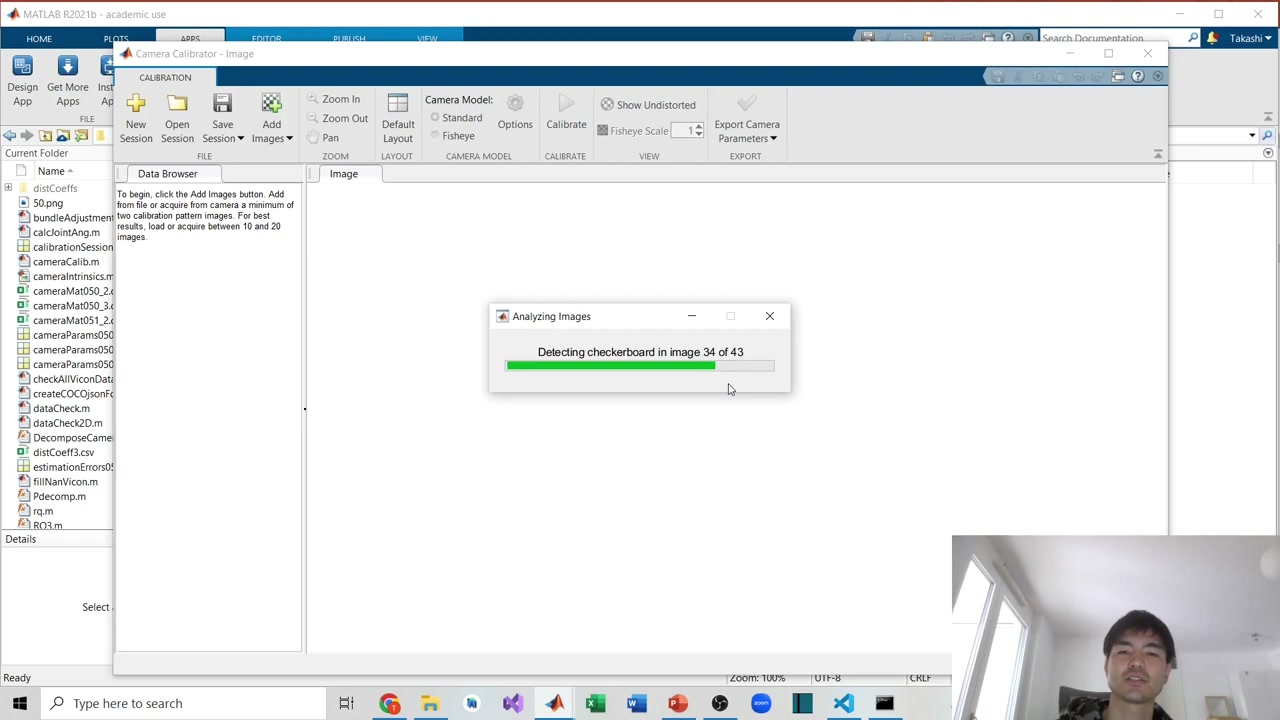The height and width of the screenshot is (720, 1280).
Task: Select Standard camera model
Action: [456, 118]
